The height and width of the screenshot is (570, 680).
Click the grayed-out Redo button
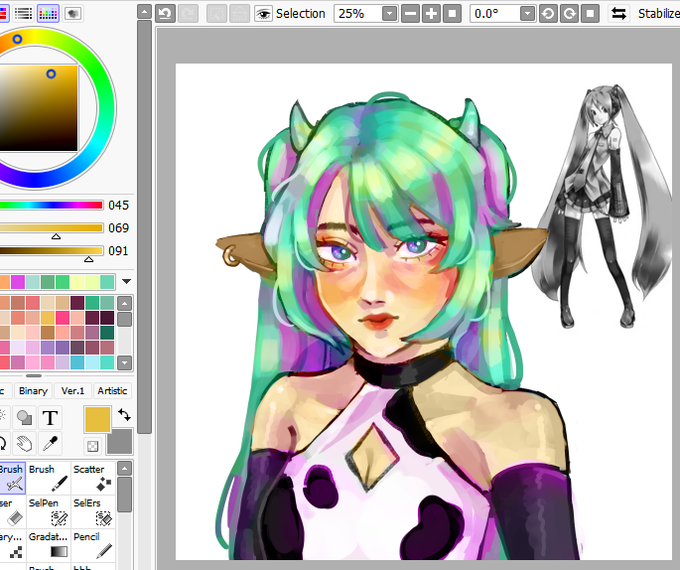click(x=188, y=14)
